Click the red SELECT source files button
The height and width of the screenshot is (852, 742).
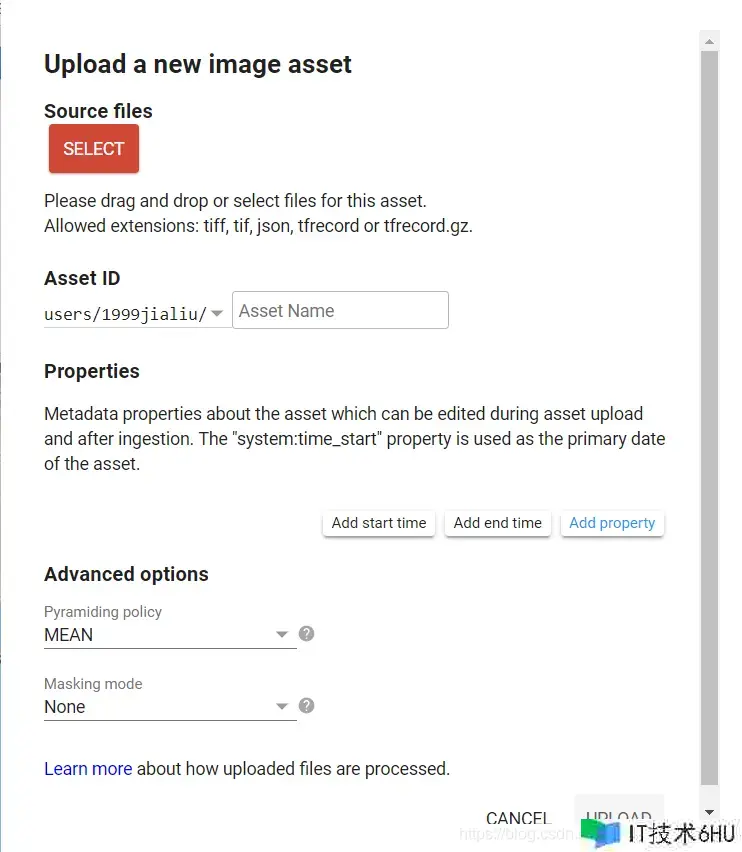click(94, 149)
